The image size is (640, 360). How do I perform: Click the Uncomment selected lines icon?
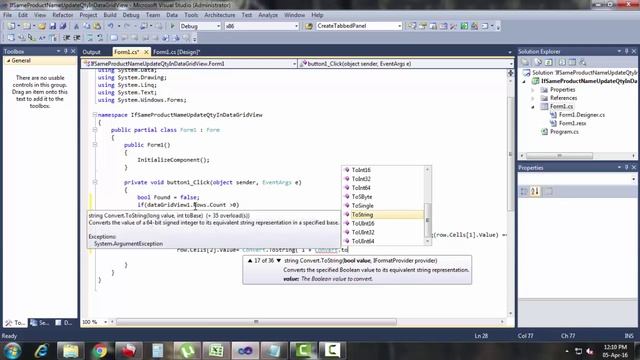pyautogui.click(x=100, y=38)
